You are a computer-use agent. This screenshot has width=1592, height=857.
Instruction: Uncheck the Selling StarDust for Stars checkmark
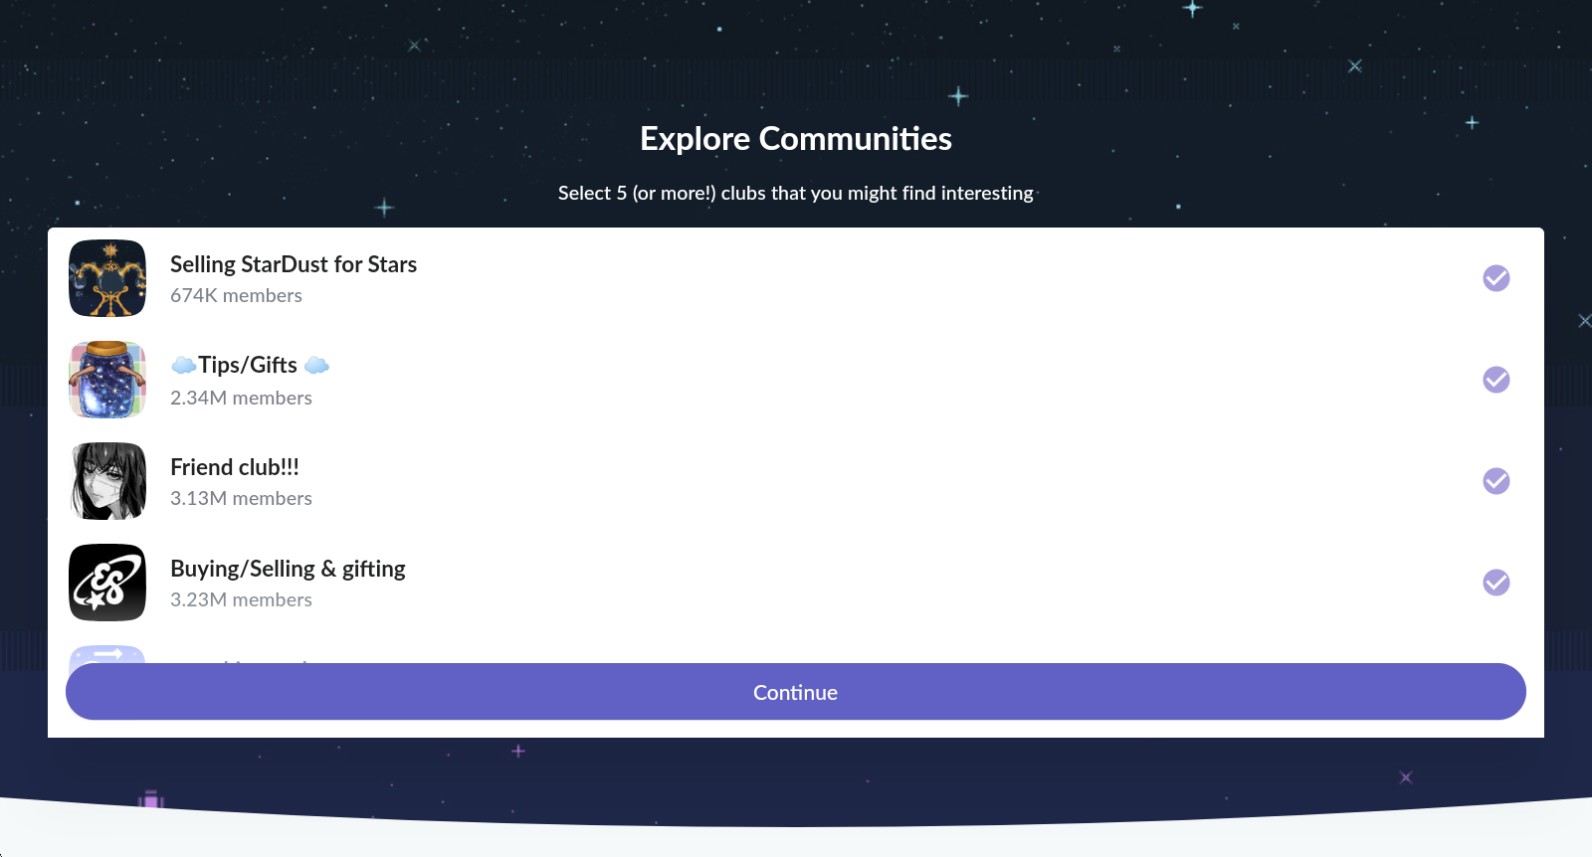(1495, 278)
